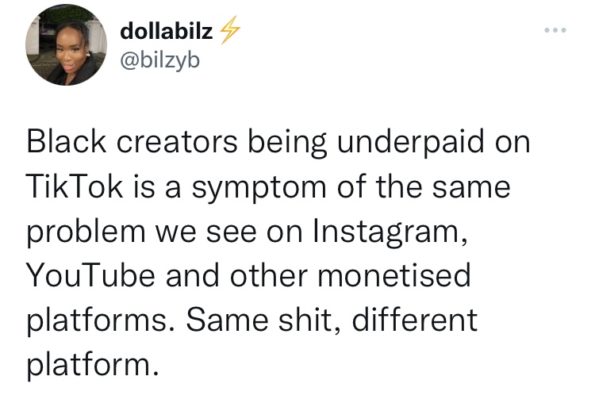Click the word monetised in the tweet
This screenshot has height=403, width=595.
click(x=394, y=275)
